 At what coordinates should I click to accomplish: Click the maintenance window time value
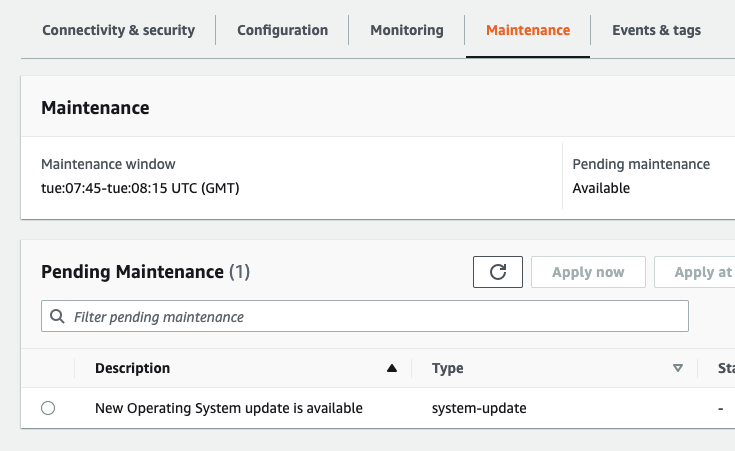(140, 188)
